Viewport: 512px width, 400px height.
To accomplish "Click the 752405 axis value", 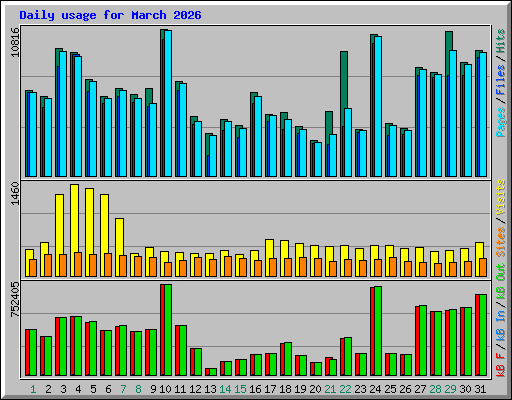I will [15, 300].
